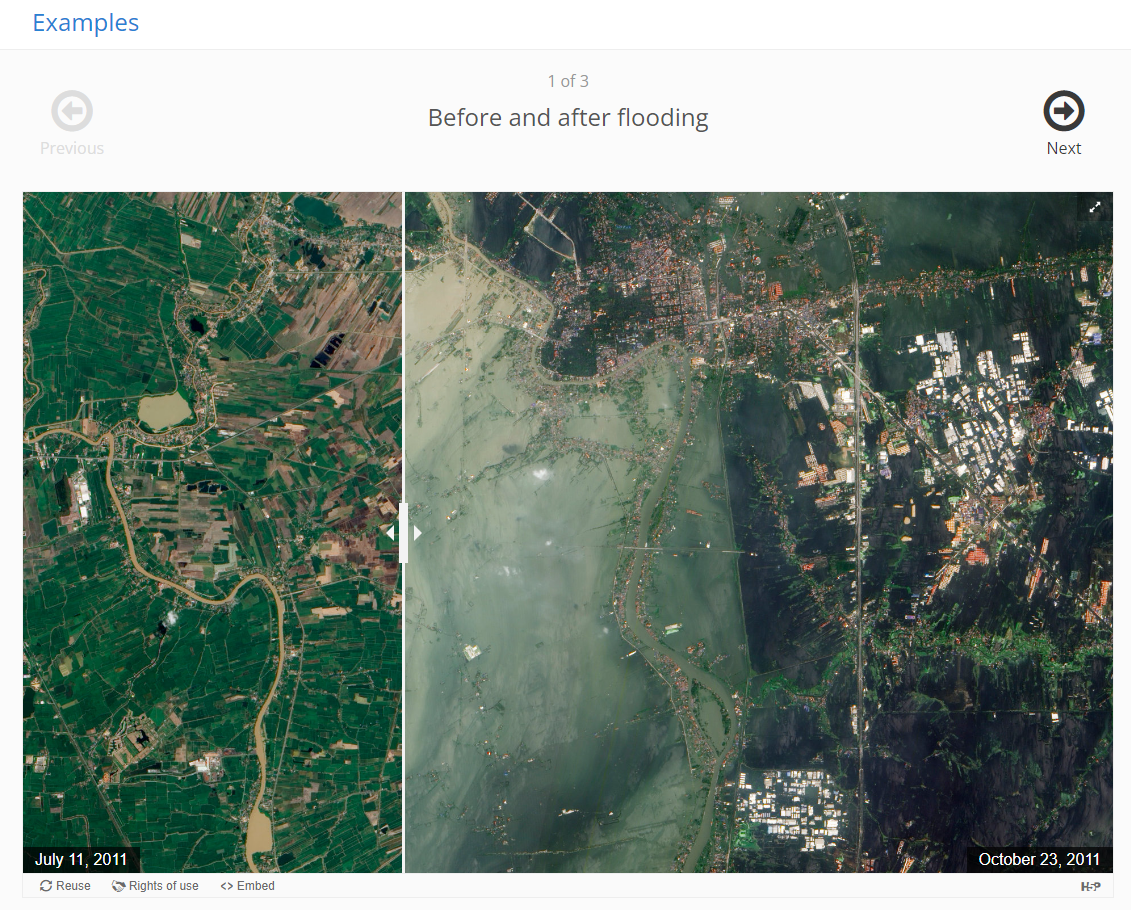
Task: Click the slider's left-pointing arrow
Action: point(390,533)
